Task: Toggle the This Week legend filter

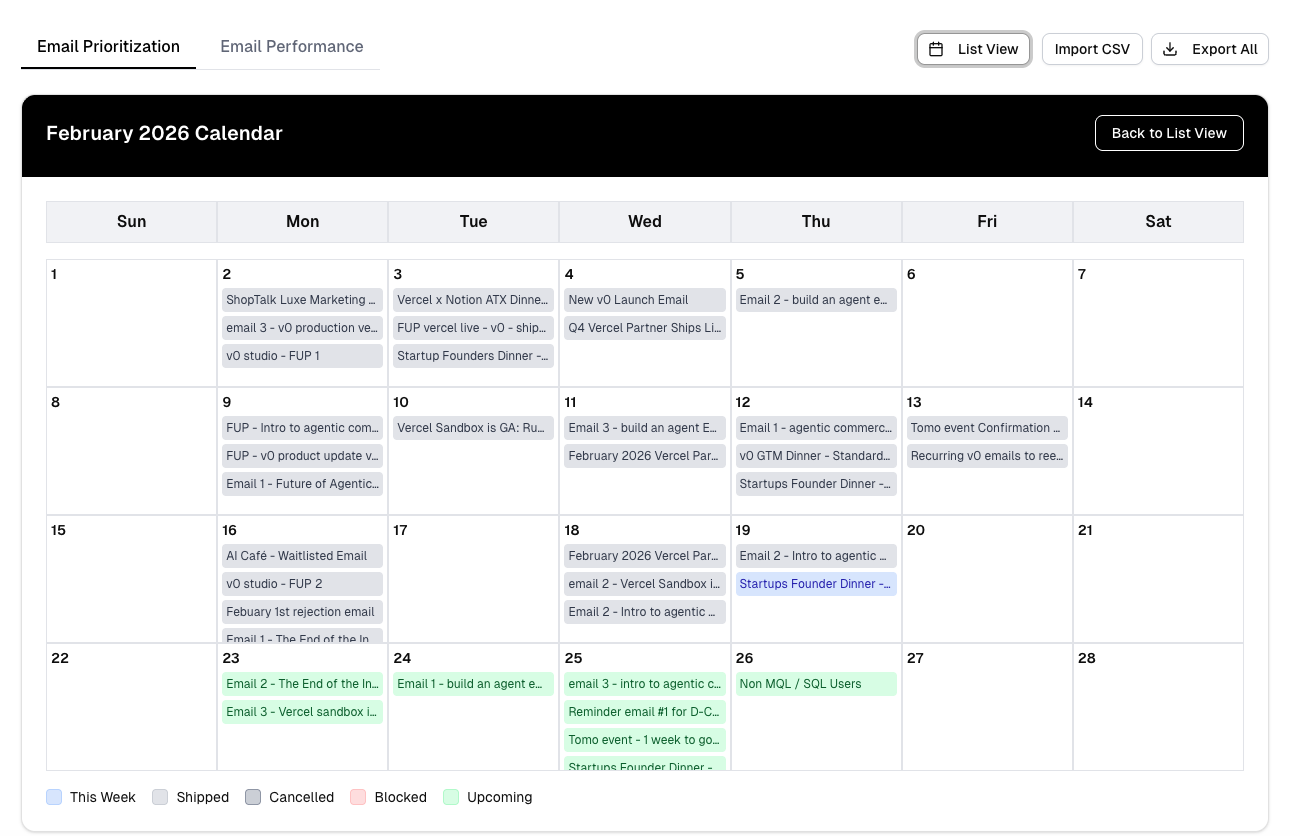Action: pos(91,797)
